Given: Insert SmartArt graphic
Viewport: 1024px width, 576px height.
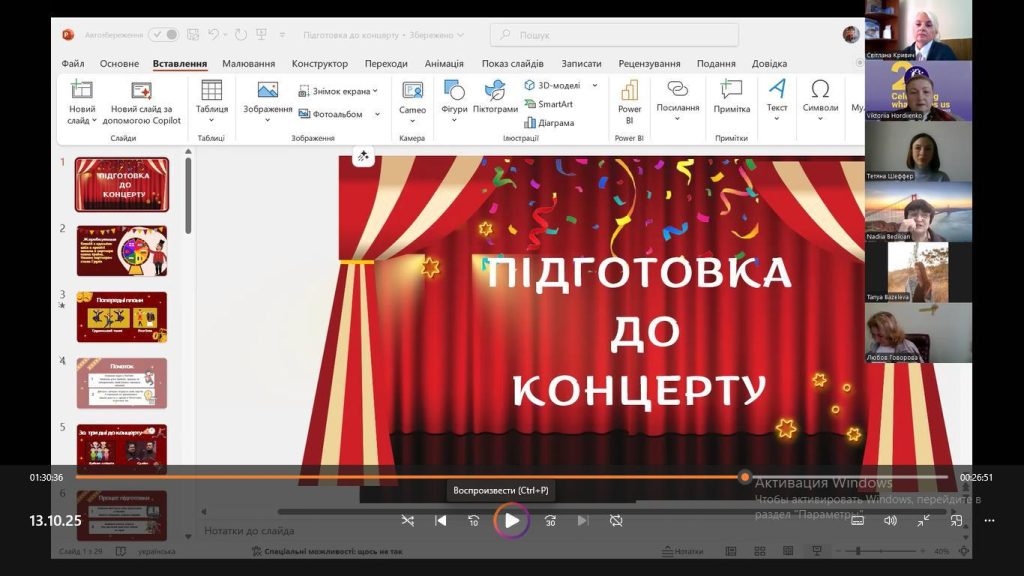Looking at the screenshot, I should tap(549, 104).
